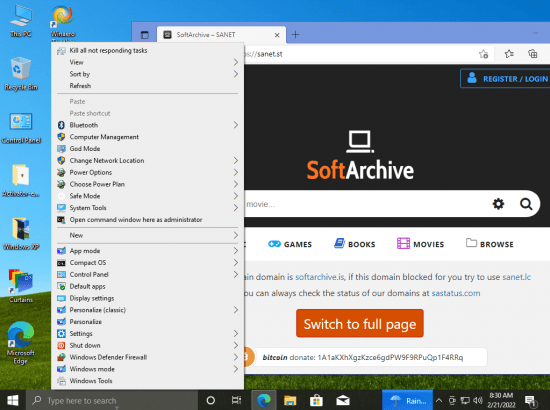Open Edge Collections icon
The image size is (550, 410).
[x=533, y=54]
